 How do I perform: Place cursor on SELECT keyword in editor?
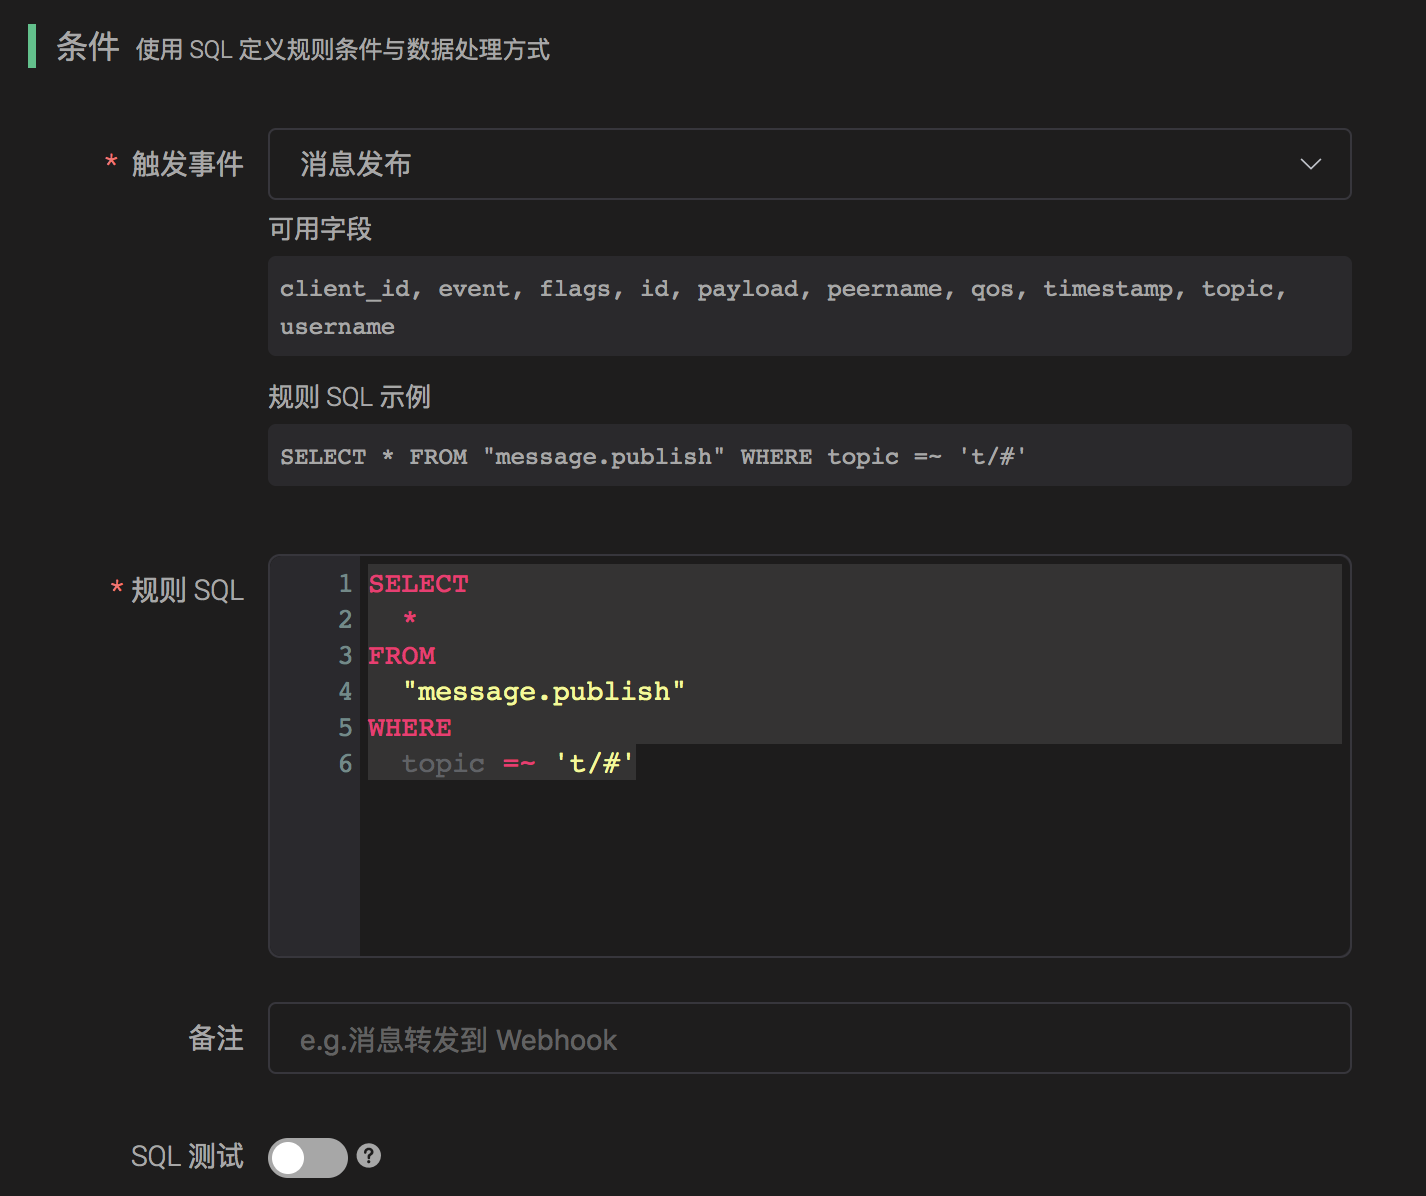tap(418, 584)
